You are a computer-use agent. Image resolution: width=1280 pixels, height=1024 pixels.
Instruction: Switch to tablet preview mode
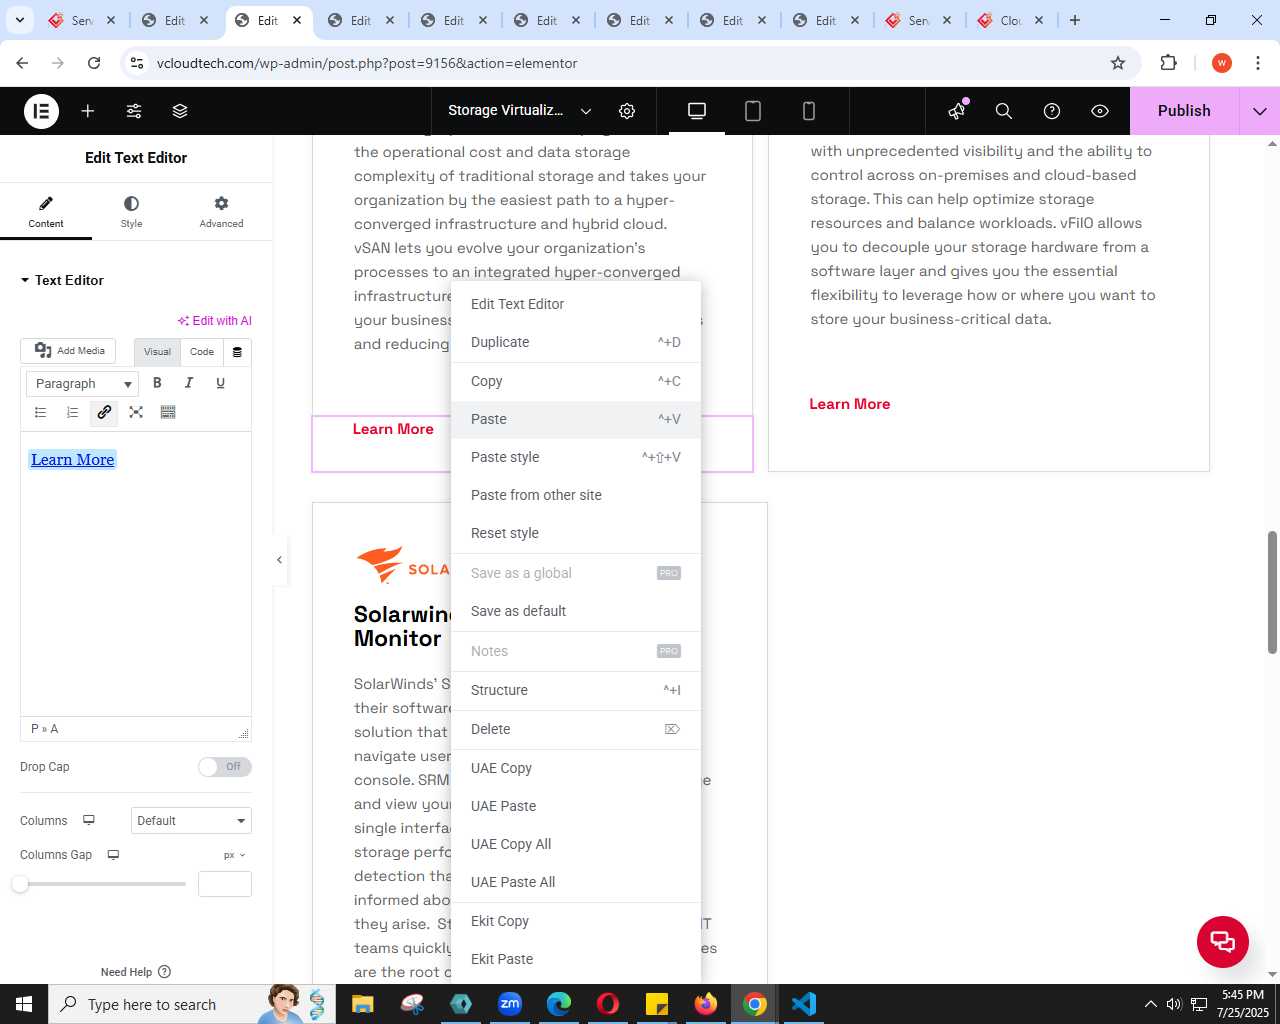pyautogui.click(x=753, y=111)
